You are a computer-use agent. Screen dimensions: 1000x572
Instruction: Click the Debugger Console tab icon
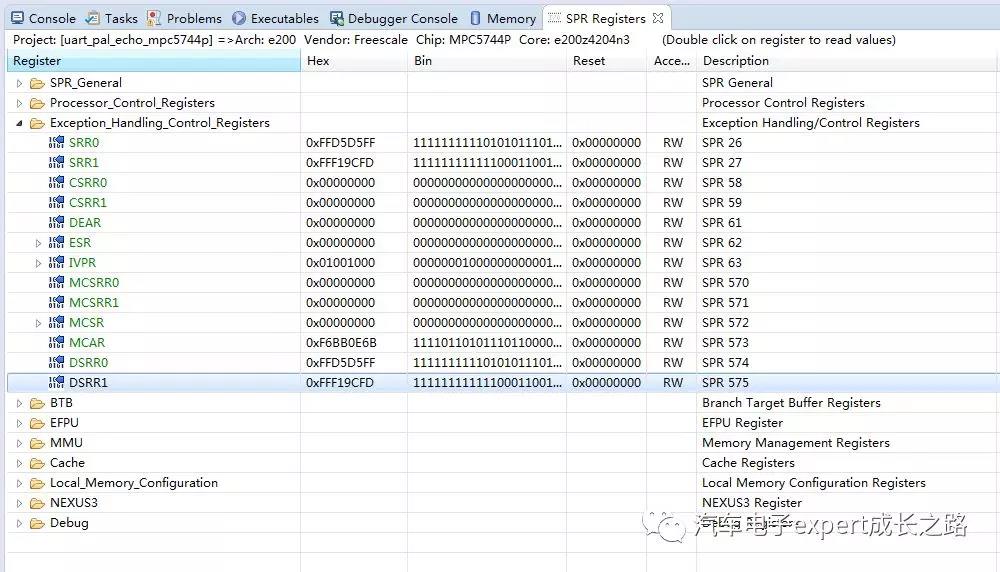coord(337,18)
